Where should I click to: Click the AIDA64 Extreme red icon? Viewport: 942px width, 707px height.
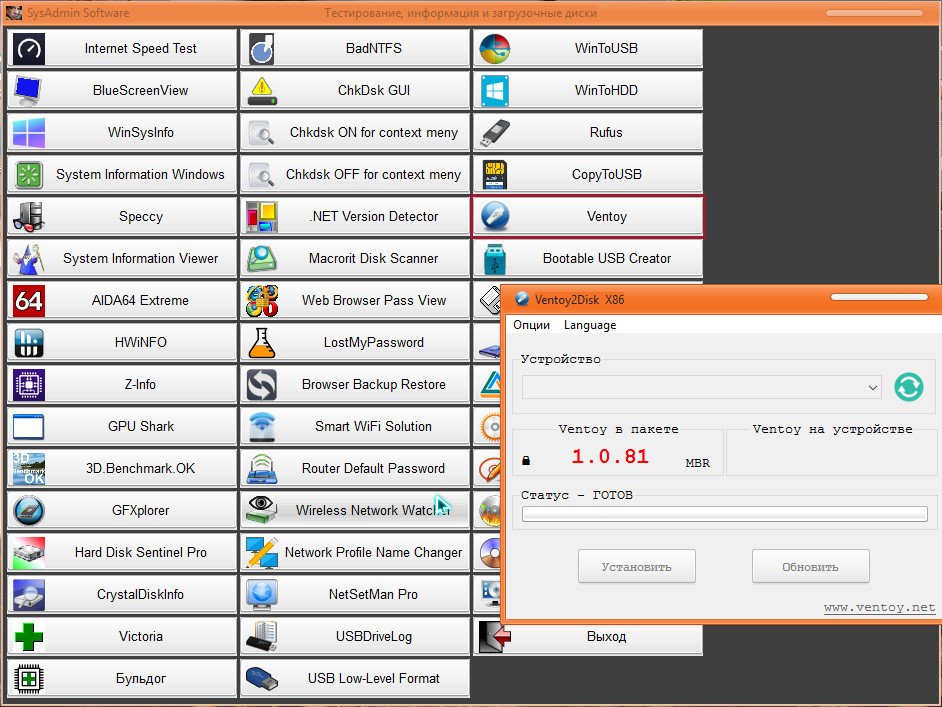click(29, 301)
